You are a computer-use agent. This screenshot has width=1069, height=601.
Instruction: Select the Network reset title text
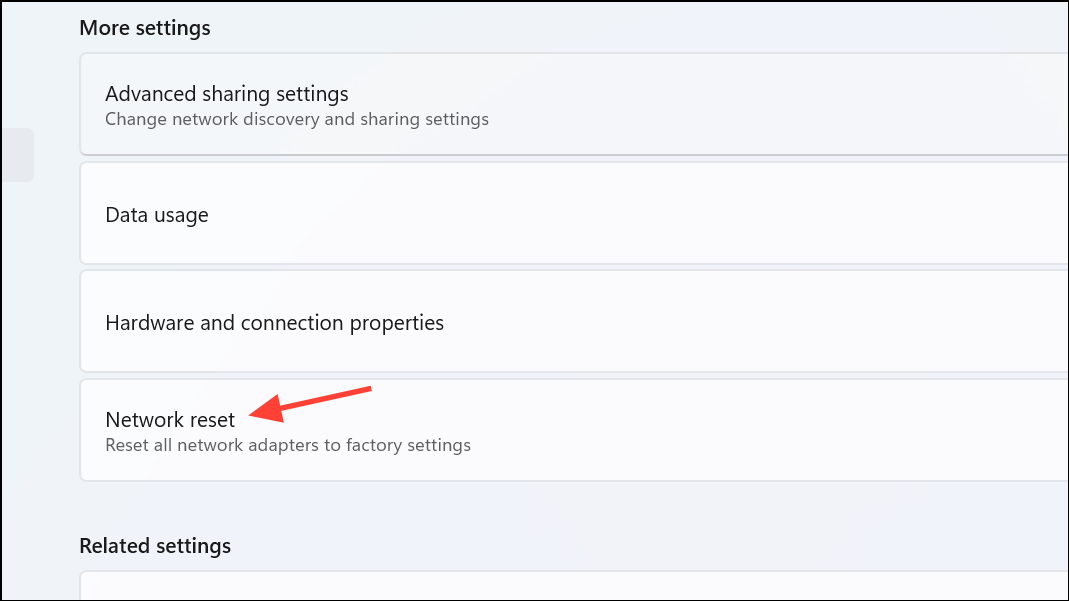coord(169,420)
